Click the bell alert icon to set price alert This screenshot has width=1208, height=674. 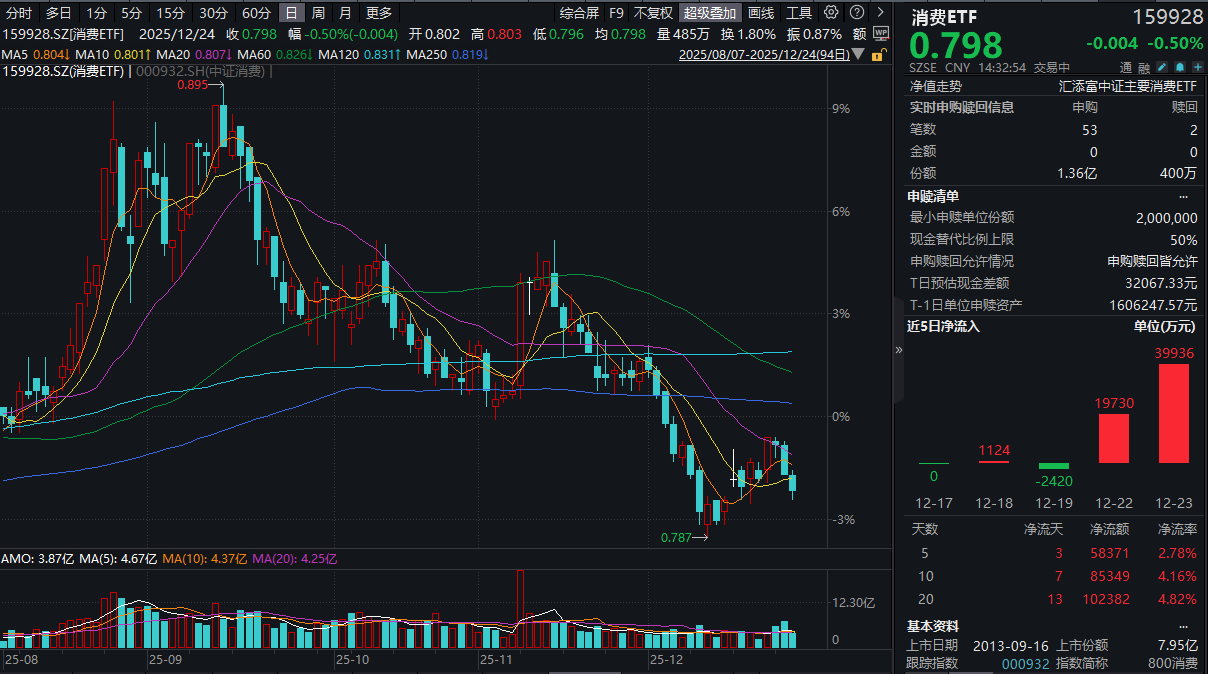click(x=1180, y=66)
